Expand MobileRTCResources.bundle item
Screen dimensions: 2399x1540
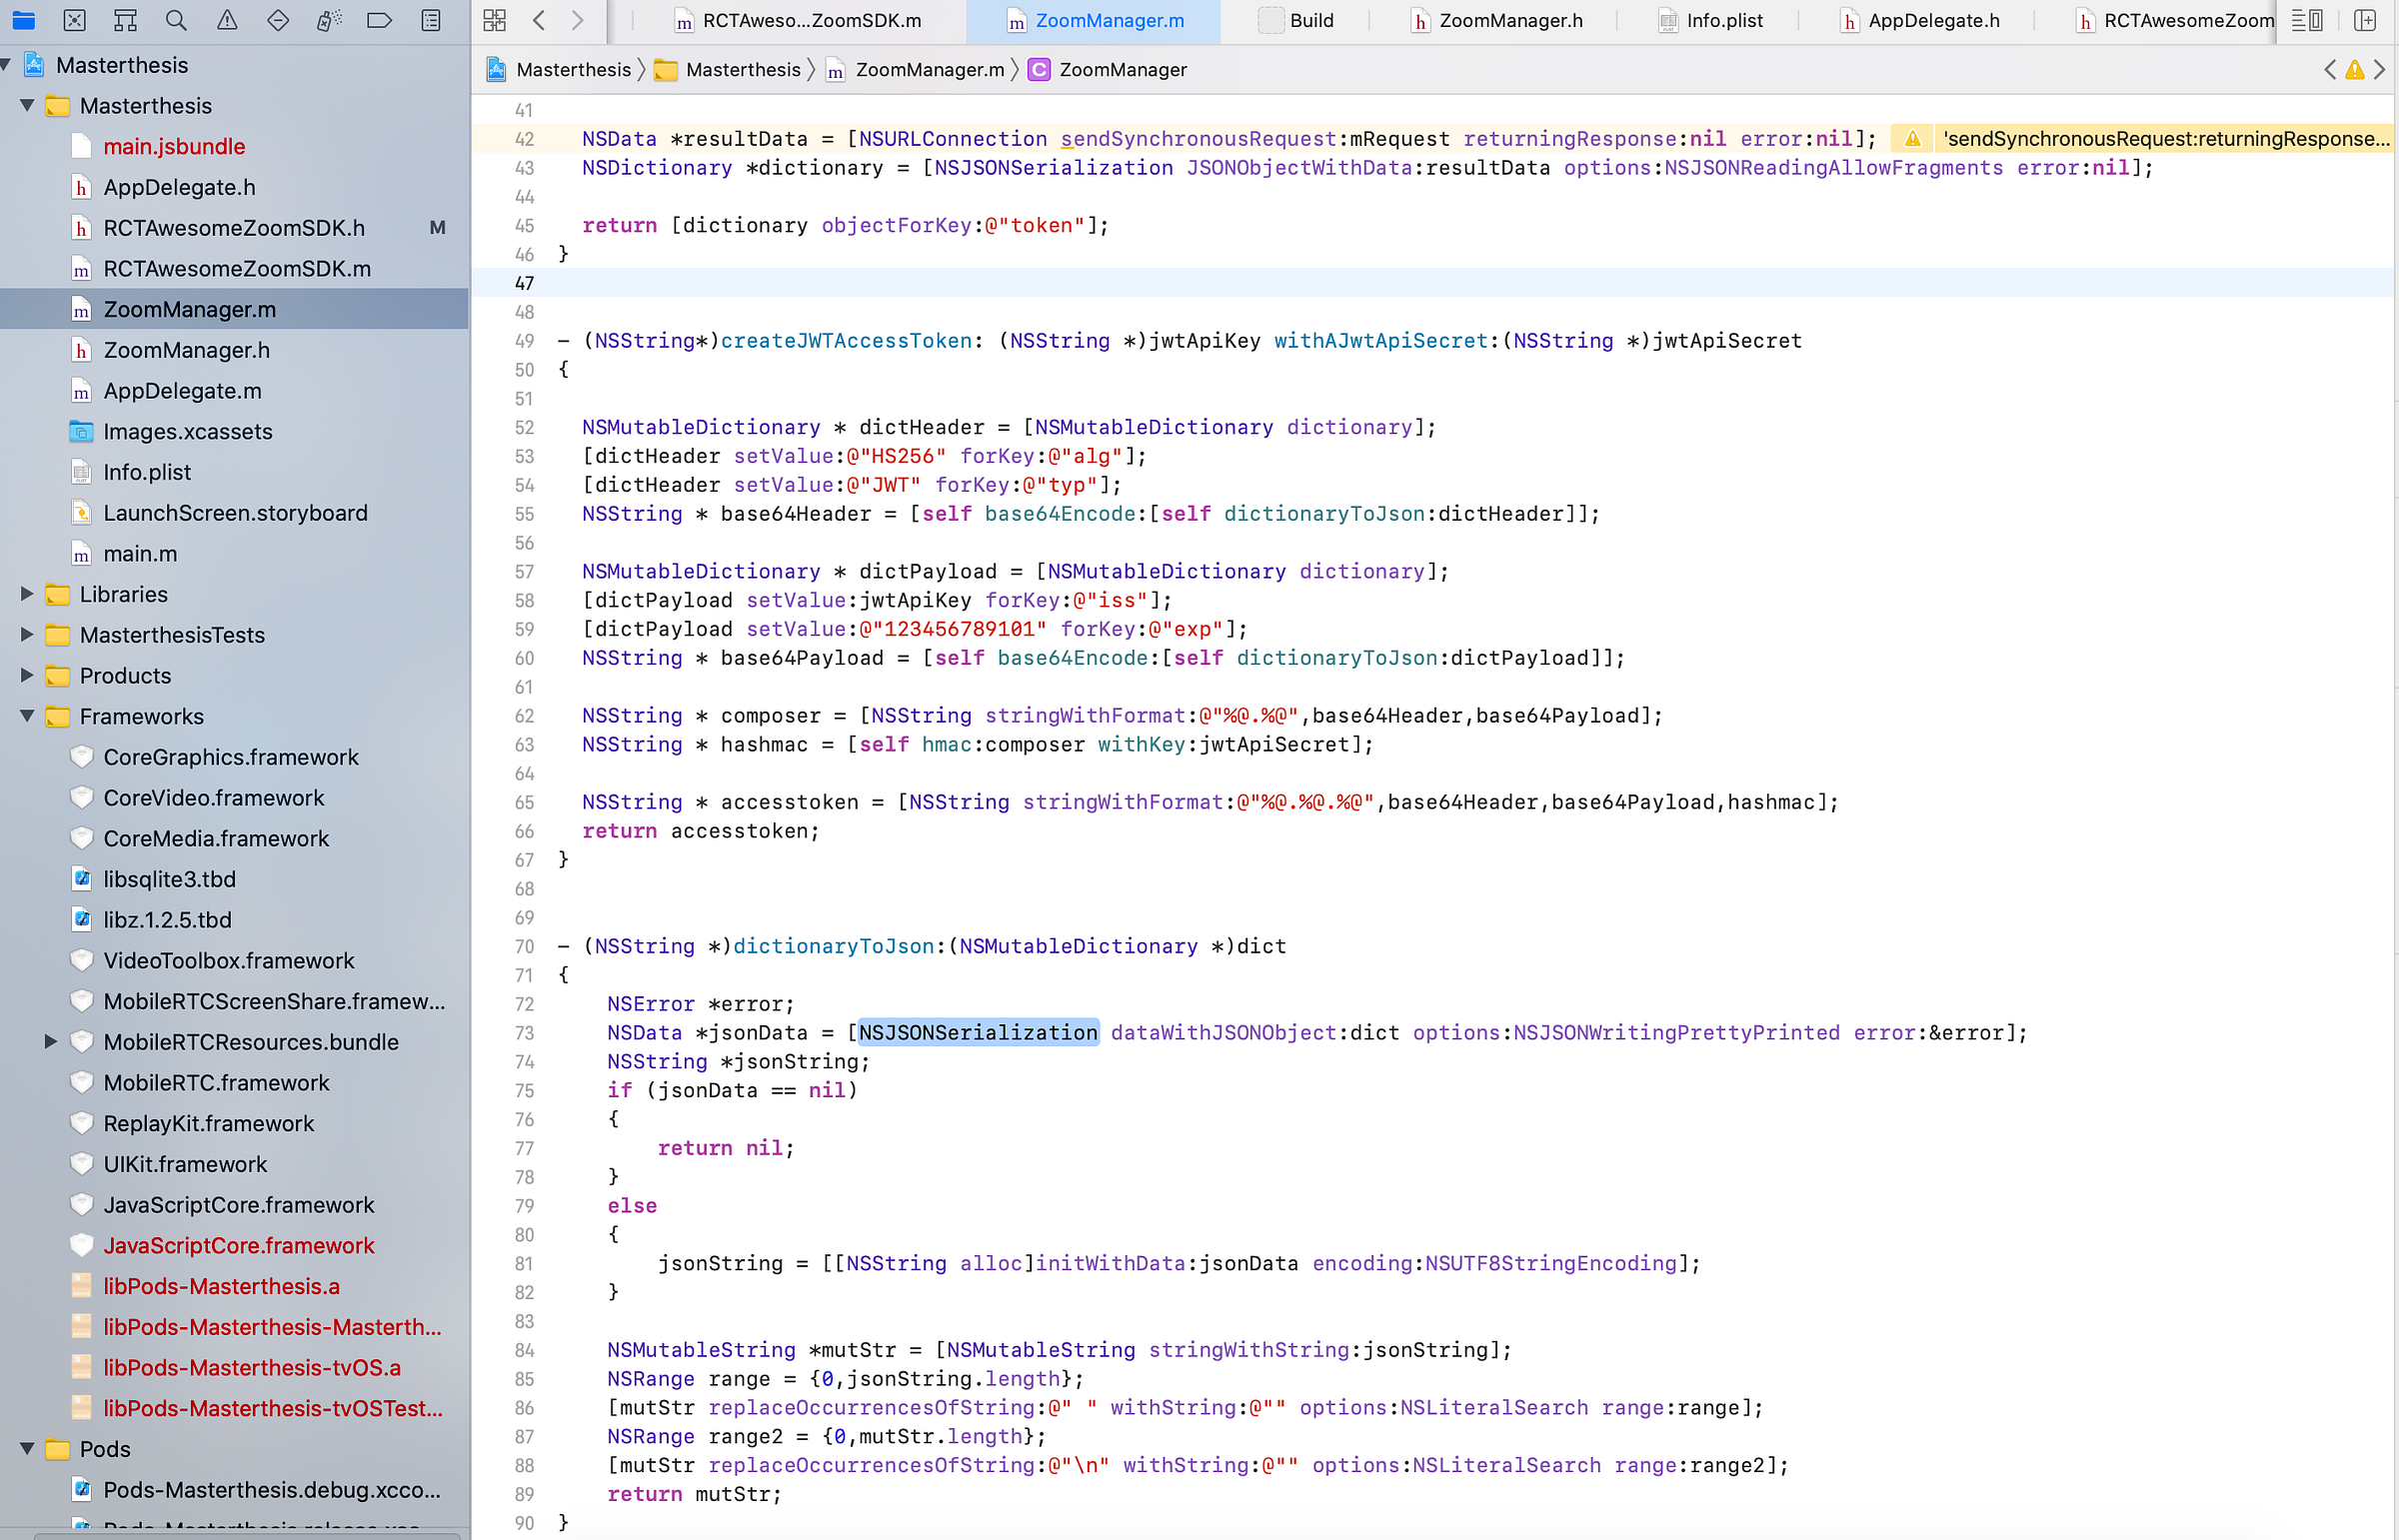pos(50,1042)
